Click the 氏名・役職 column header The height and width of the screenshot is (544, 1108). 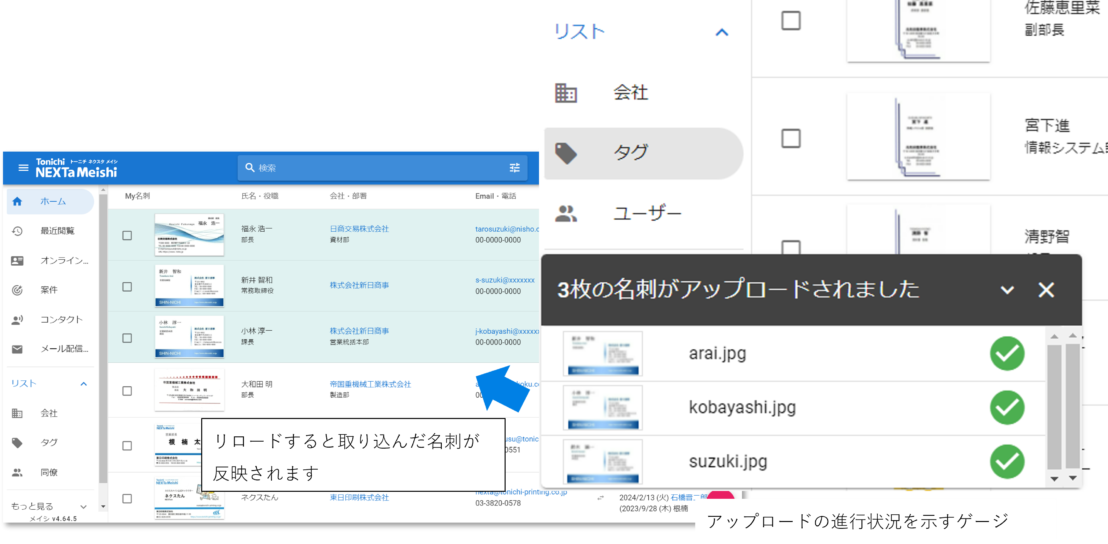click(260, 195)
